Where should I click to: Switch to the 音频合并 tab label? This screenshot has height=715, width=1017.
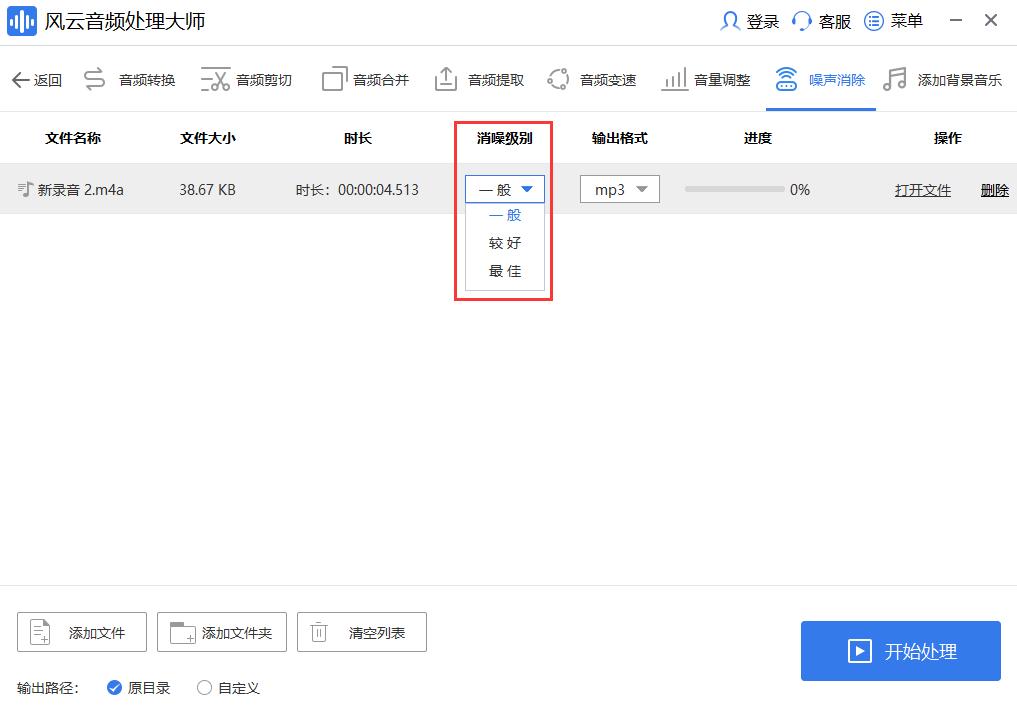pos(381,80)
